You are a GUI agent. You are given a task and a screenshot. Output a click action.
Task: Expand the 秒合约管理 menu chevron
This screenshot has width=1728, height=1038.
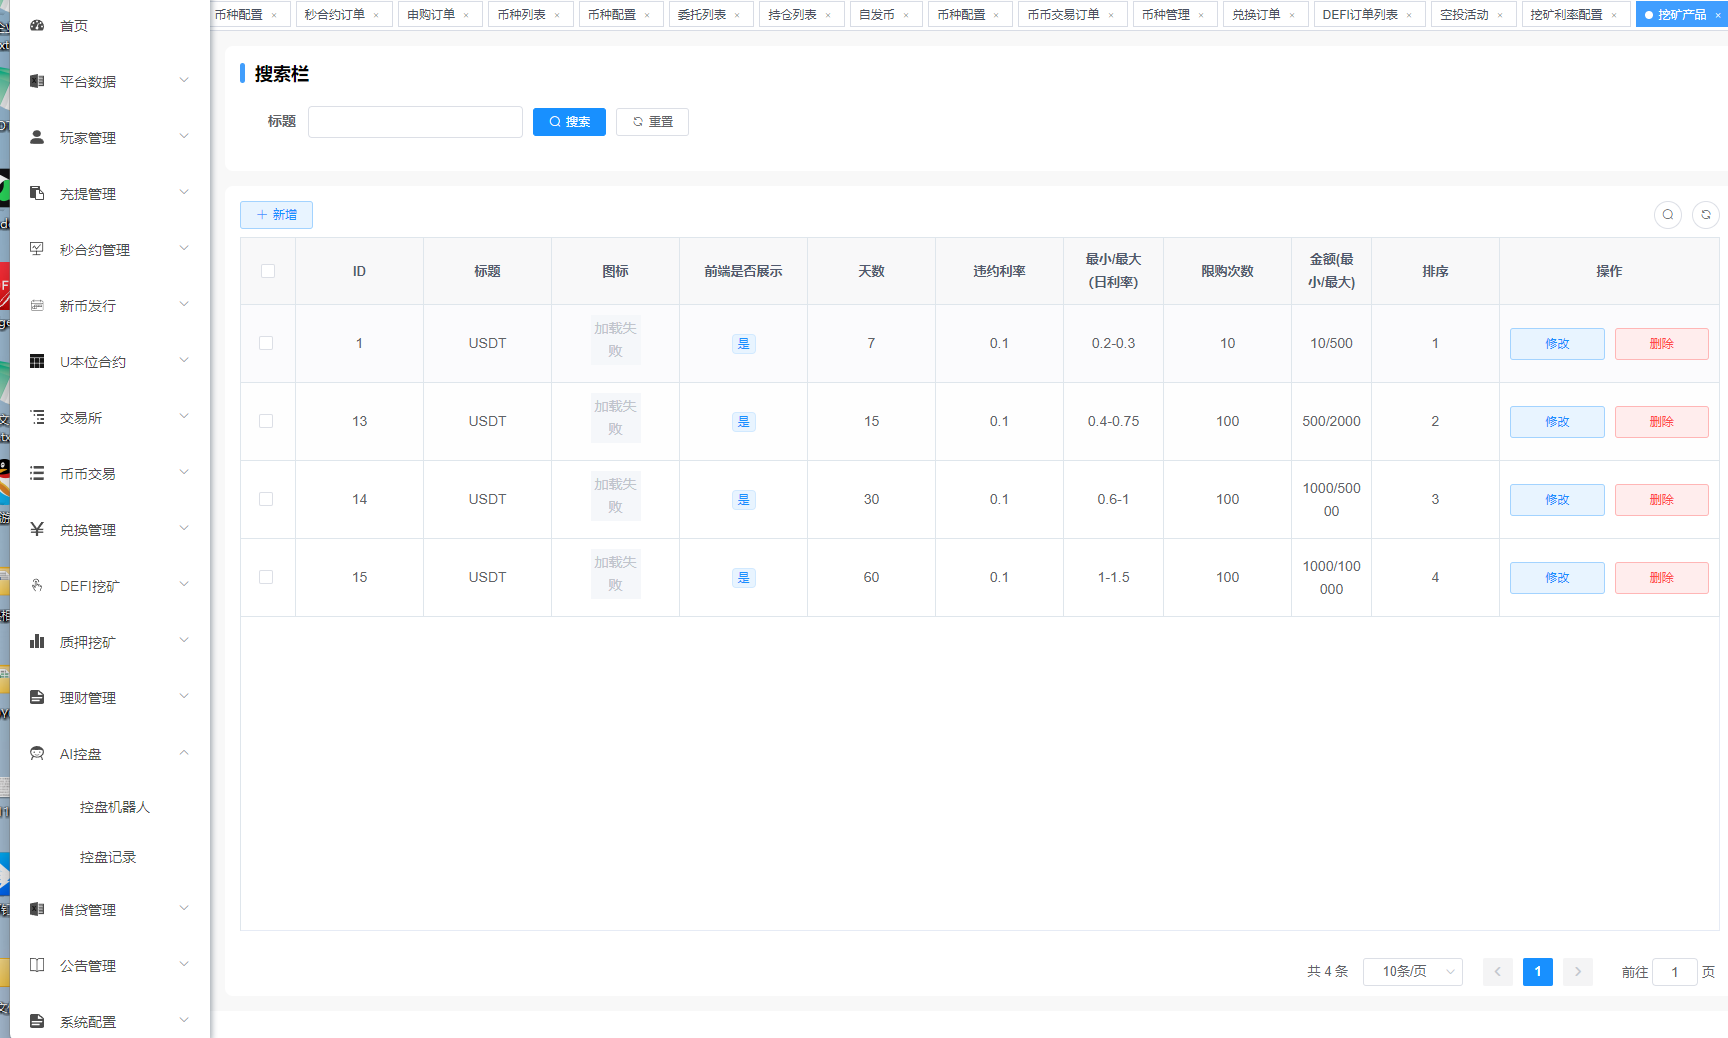[184, 248]
